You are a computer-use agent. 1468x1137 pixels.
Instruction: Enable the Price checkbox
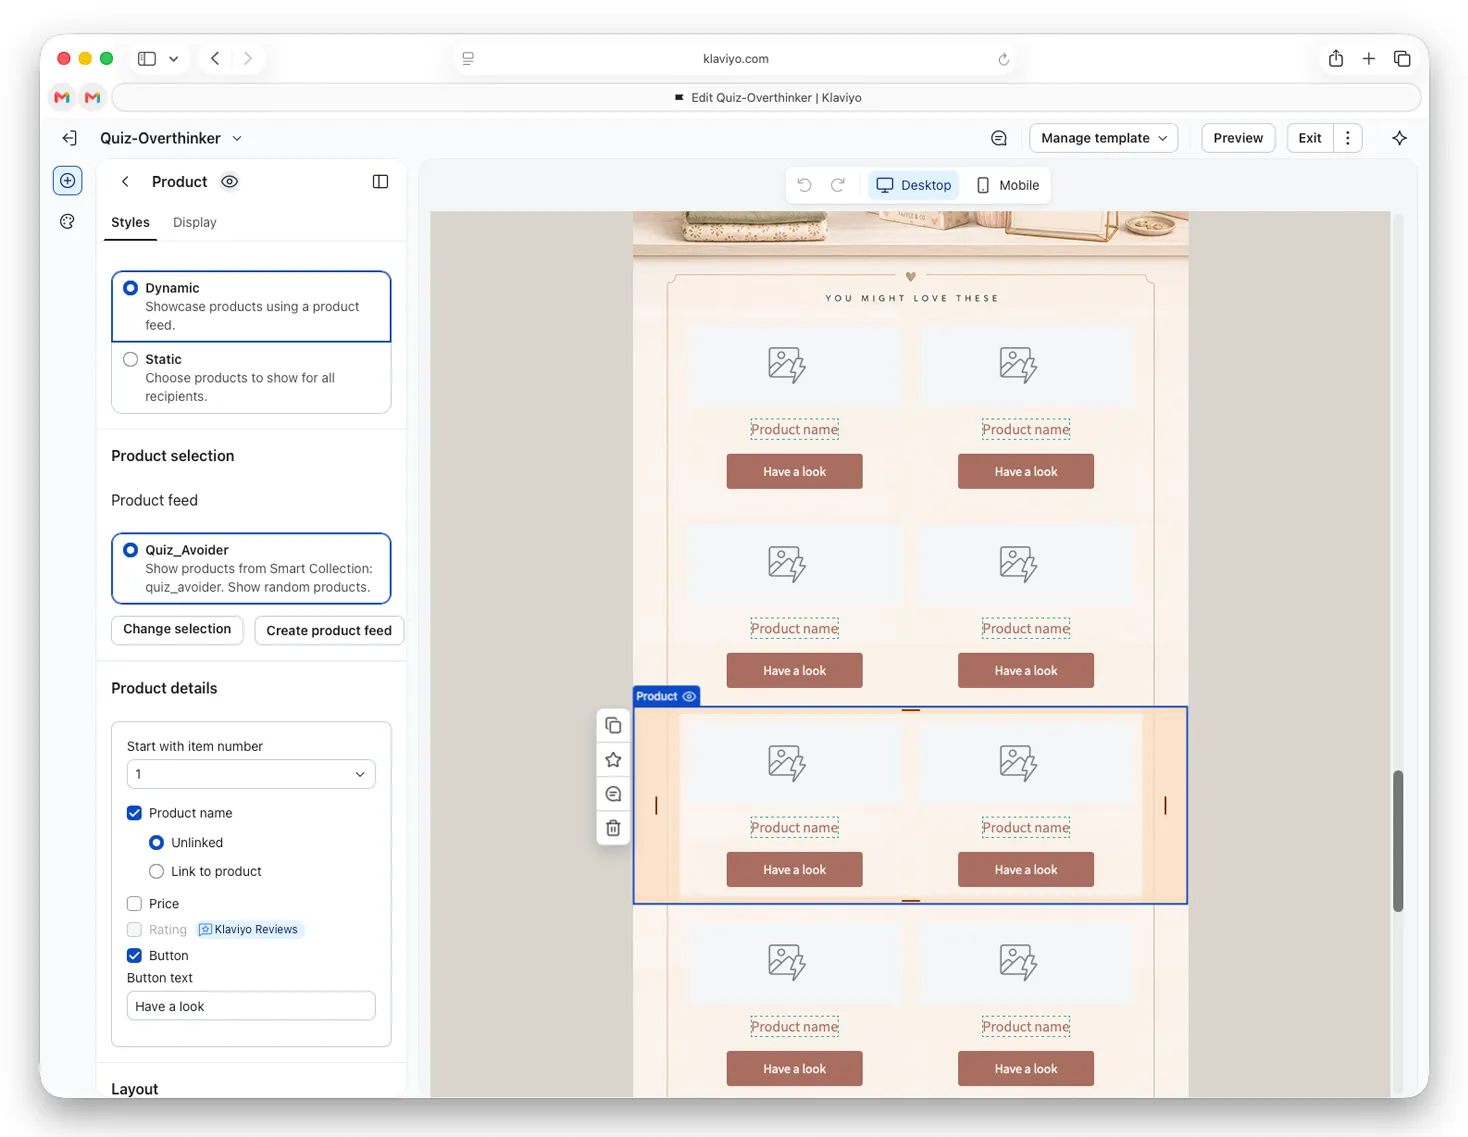[134, 904]
